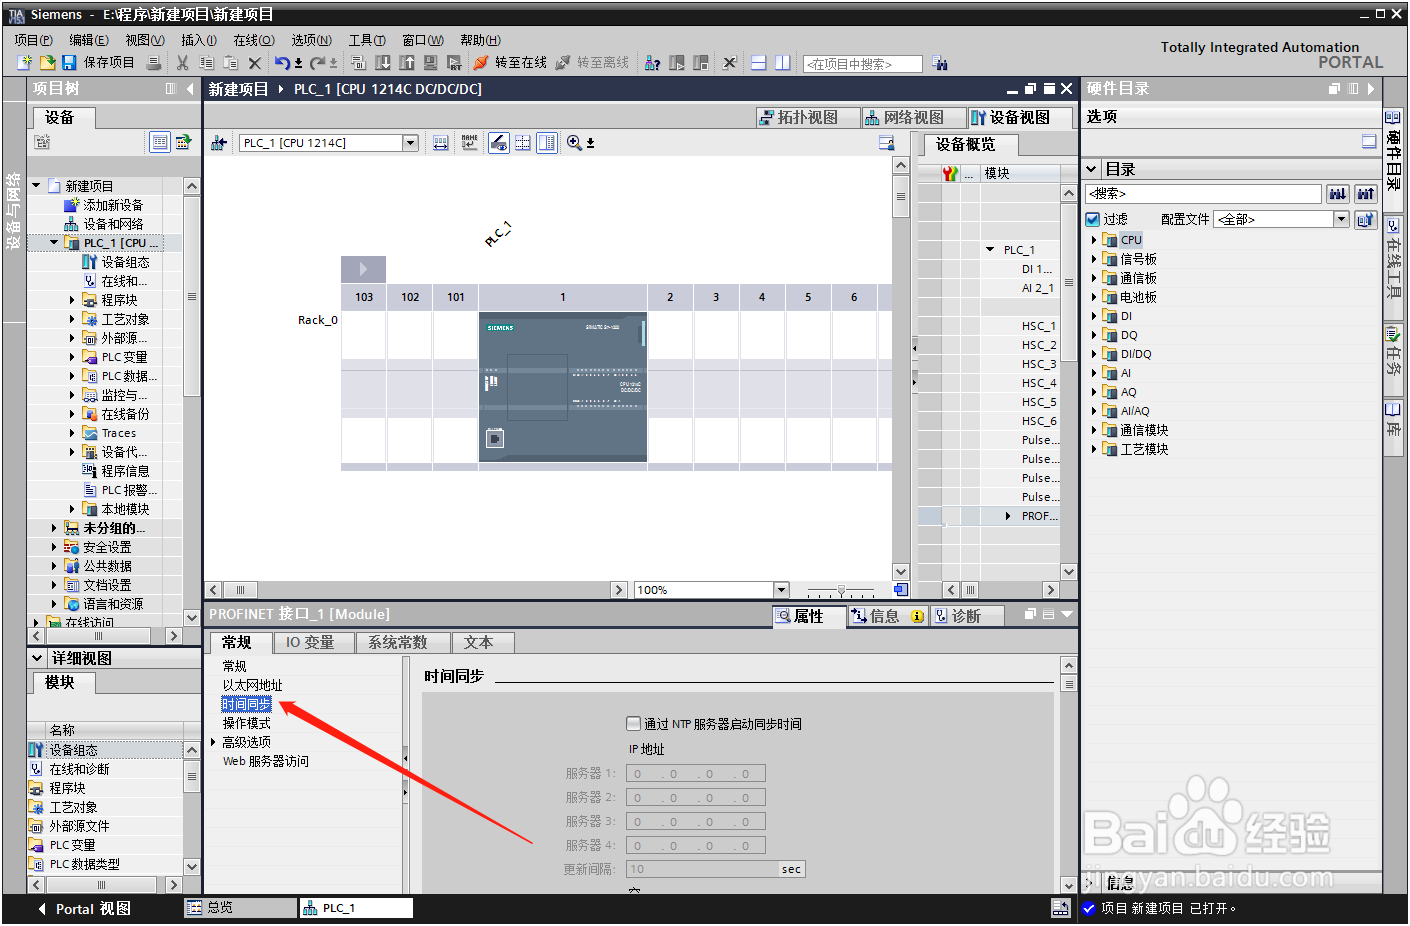Click the new project icon in toolbar
Image resolution: width=1410 pixels, height=926 pixels.
(25, 62)
